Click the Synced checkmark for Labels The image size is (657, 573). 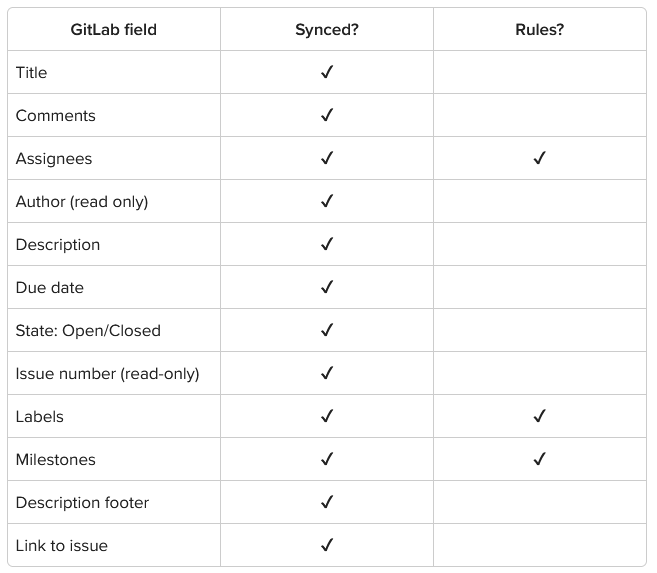point(327,416)
